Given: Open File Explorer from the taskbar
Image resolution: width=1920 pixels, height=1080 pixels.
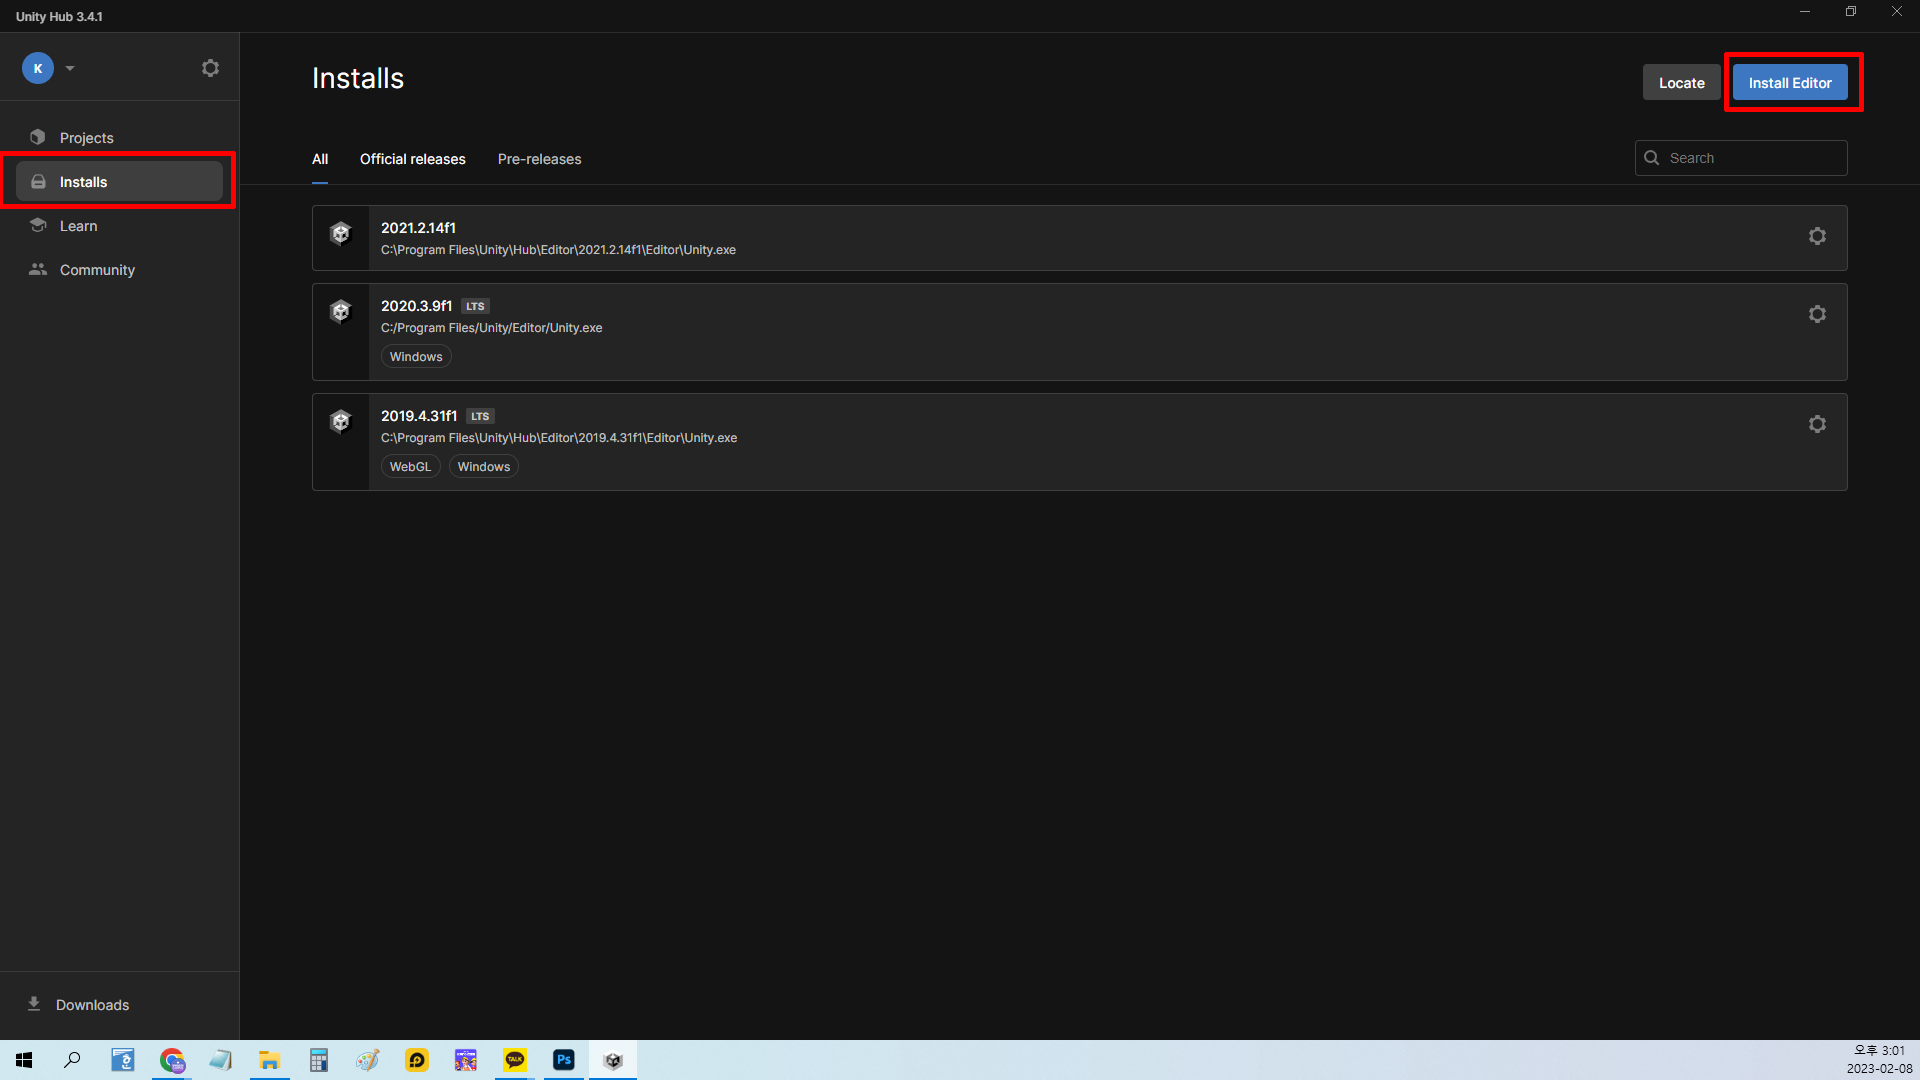Looking at the screenshot, I should (x=270, y=1060).
